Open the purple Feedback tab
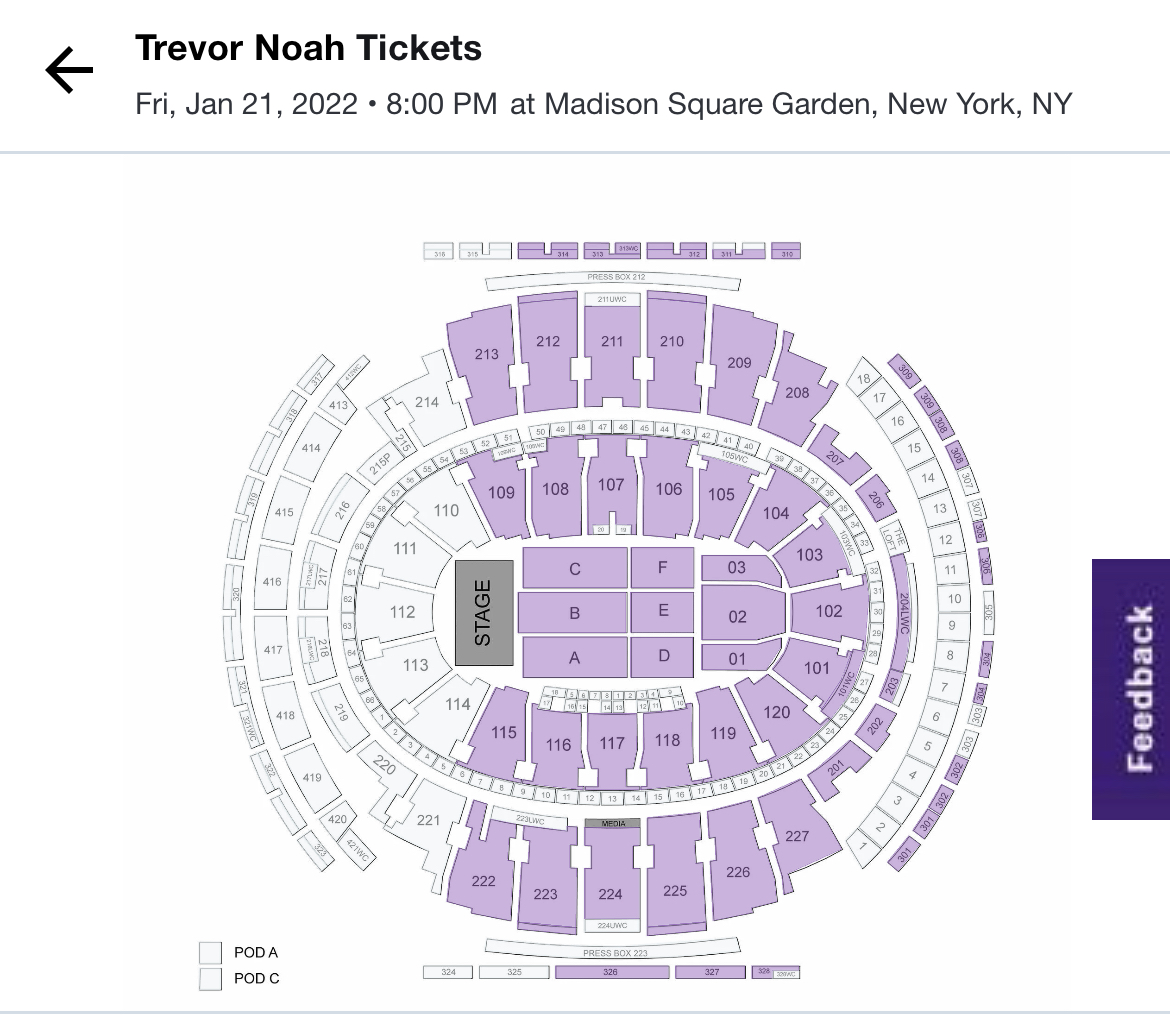The image size is (1170, 1028). pos(1130,689)
